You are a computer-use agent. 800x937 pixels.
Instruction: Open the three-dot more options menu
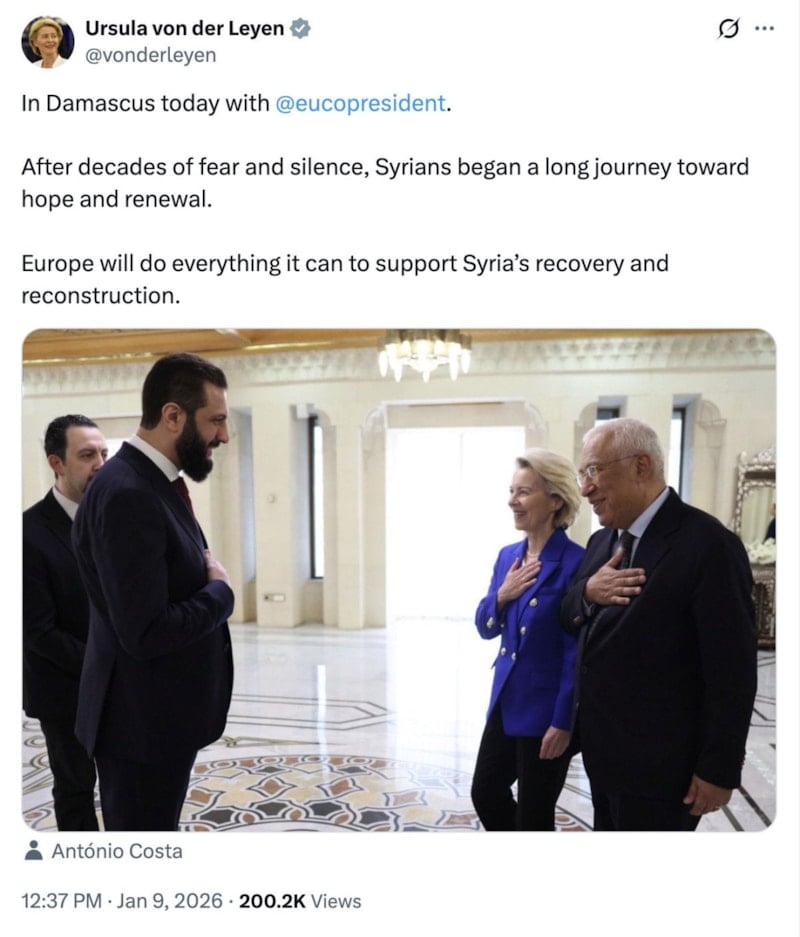pos(764,28)
